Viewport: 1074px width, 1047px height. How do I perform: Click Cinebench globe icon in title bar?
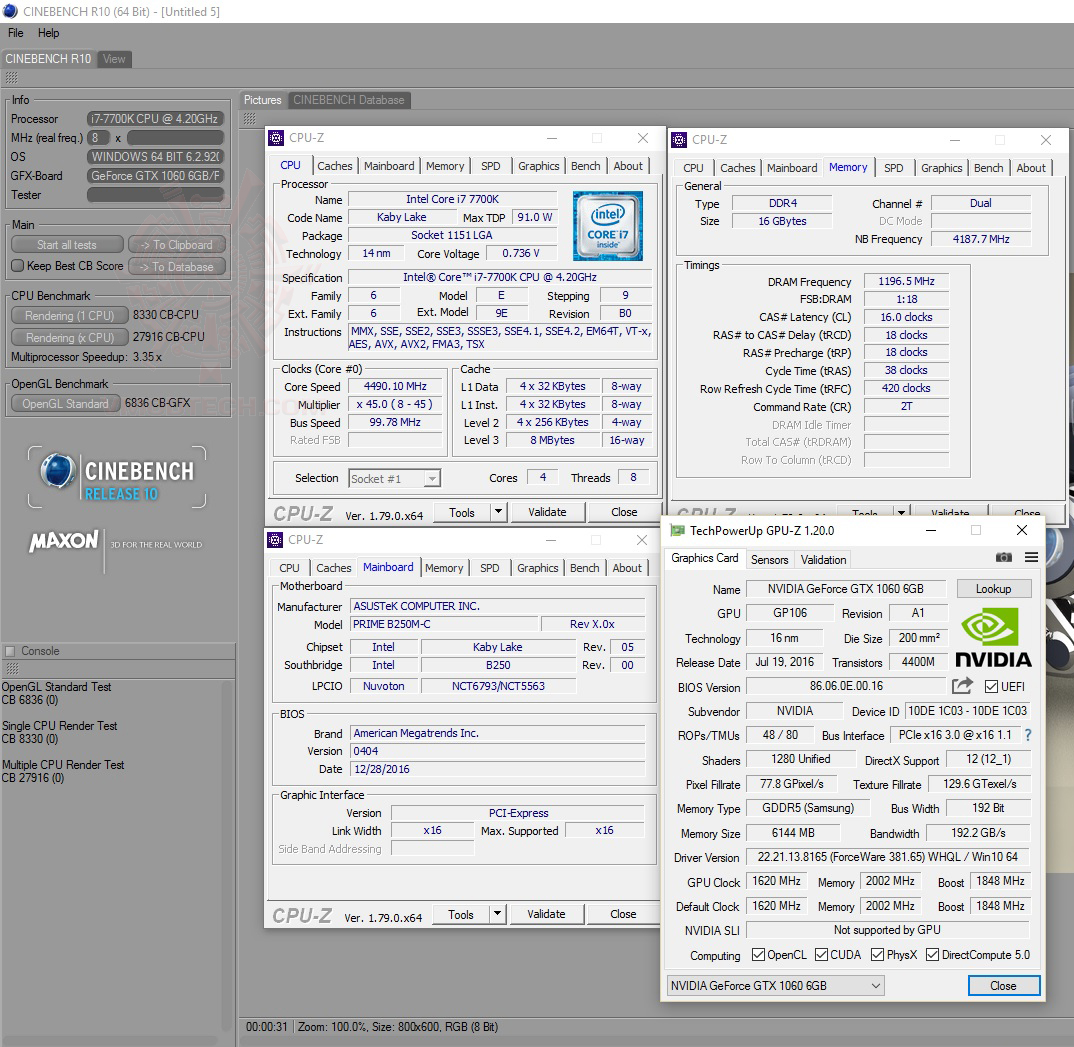10,11
